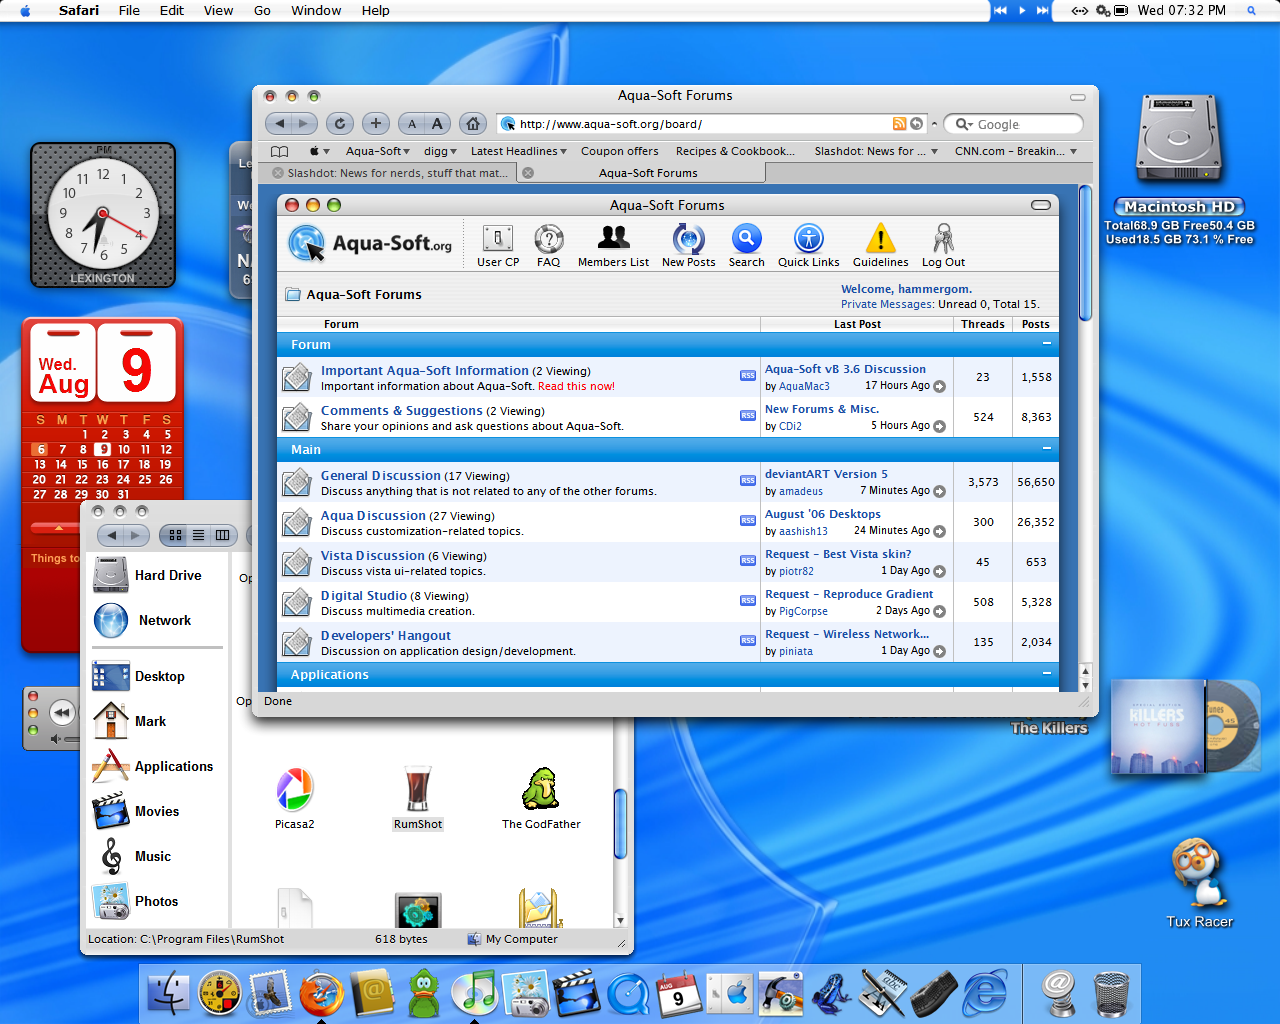The image size is (1280, 1024).
Task: Click the Safari page vertical scrollbar thumb
Action: click(x=1086, y=254)
